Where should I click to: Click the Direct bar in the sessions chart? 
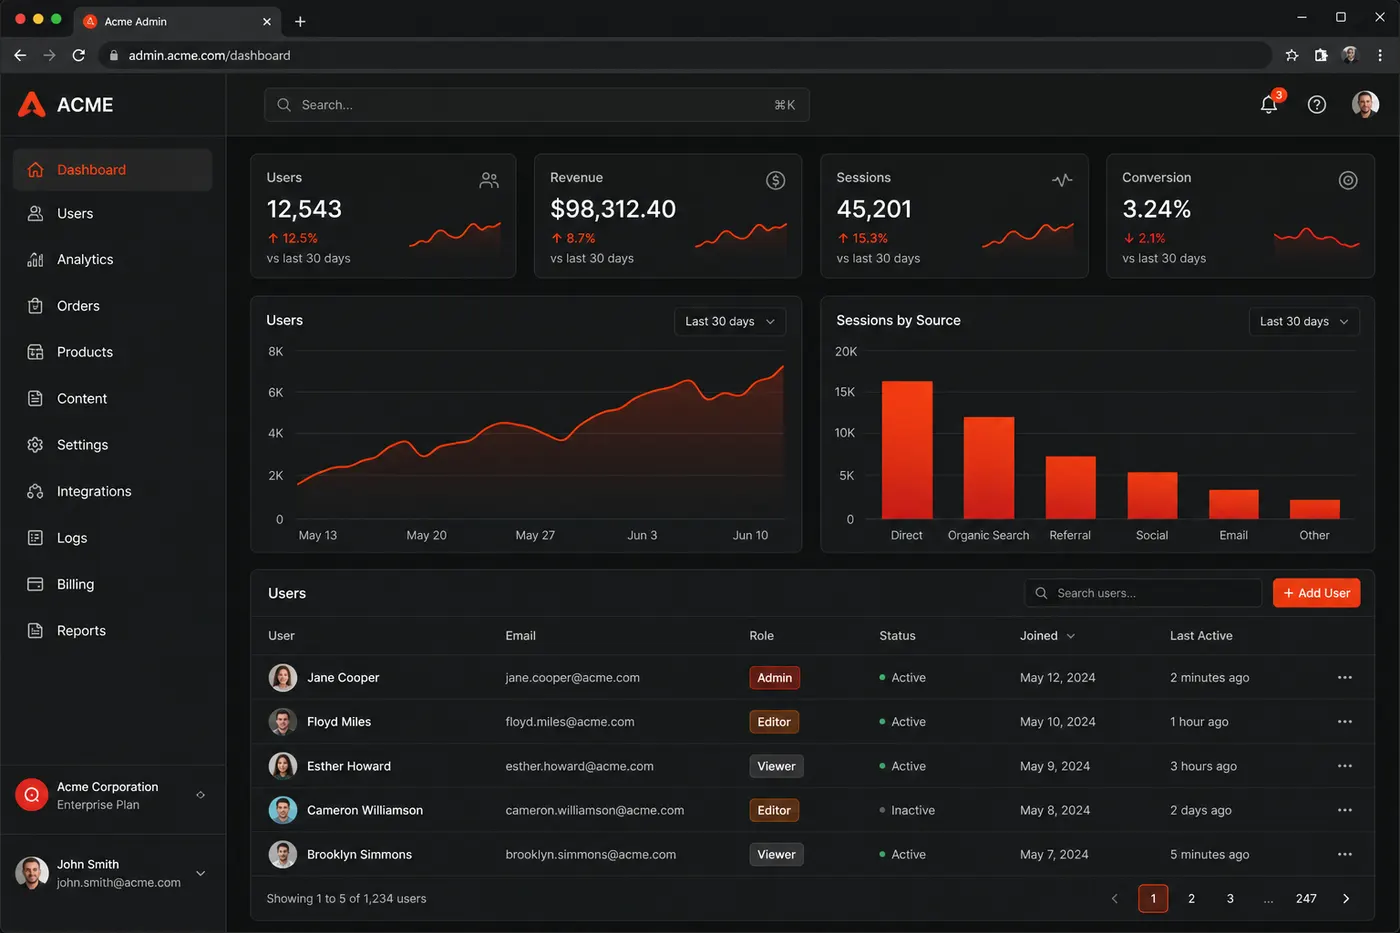(907, 450)
